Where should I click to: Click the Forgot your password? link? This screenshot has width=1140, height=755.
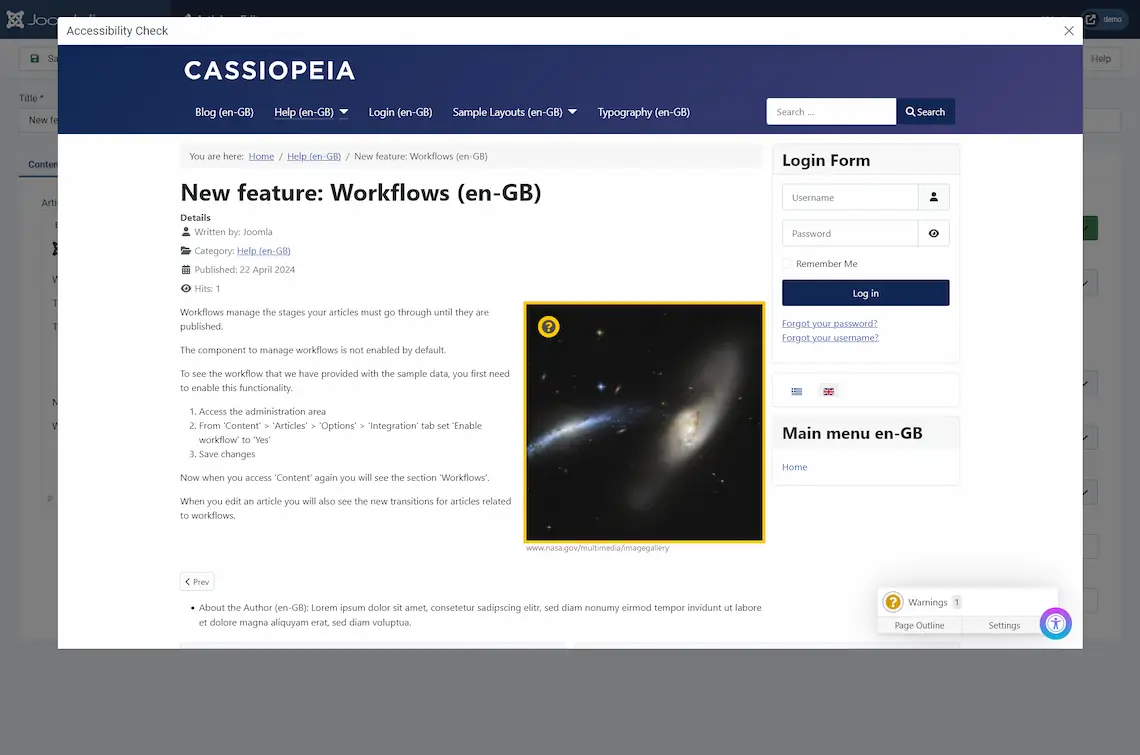[829, 323]
